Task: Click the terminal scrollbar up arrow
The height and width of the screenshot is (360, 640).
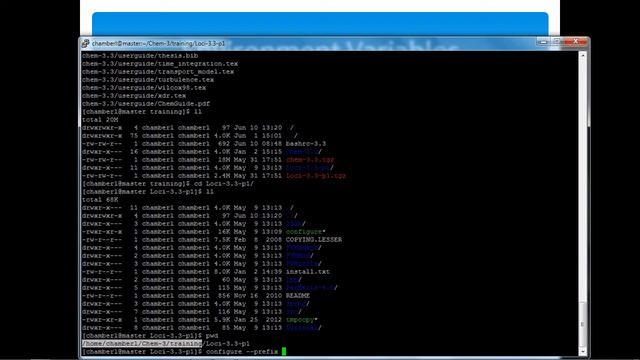Action: [582, 55]
